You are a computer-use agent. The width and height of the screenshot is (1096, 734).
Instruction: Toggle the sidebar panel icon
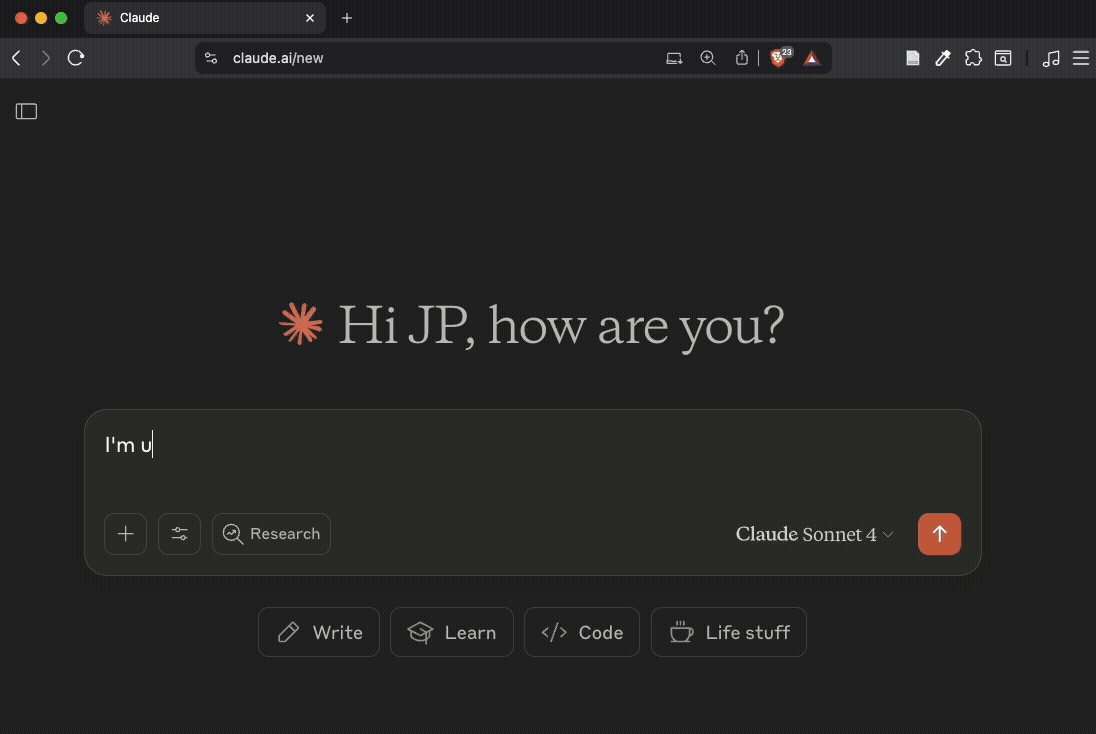pos(27,112)
